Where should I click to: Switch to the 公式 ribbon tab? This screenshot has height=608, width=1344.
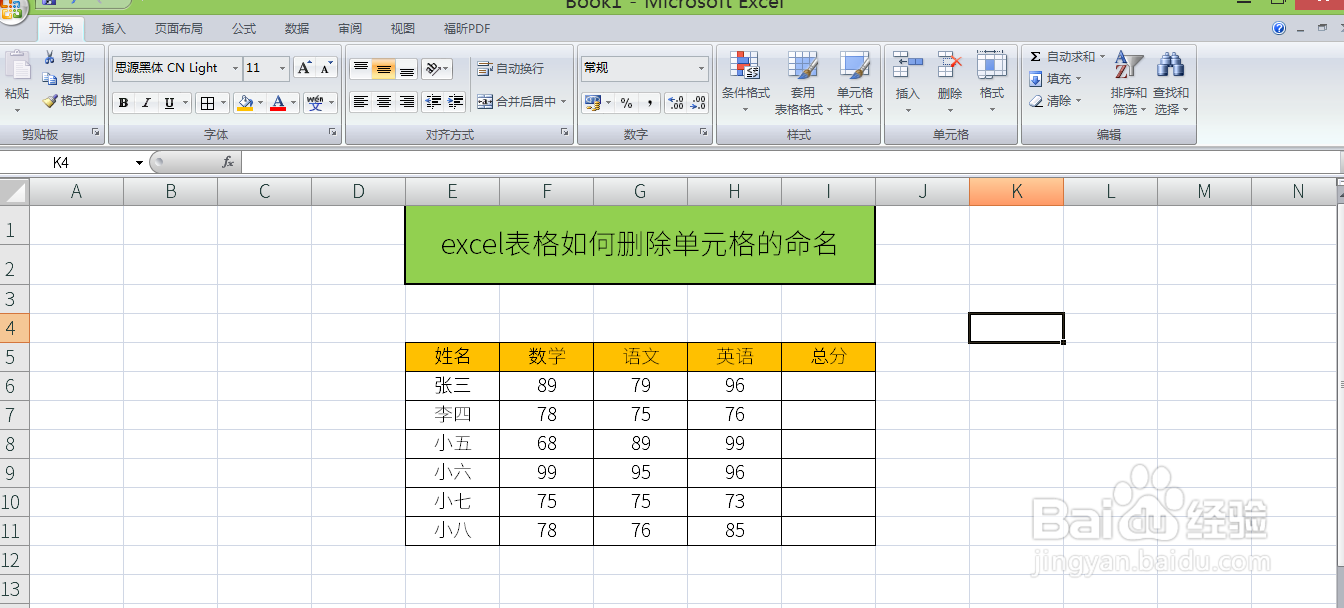pos(242,28)
